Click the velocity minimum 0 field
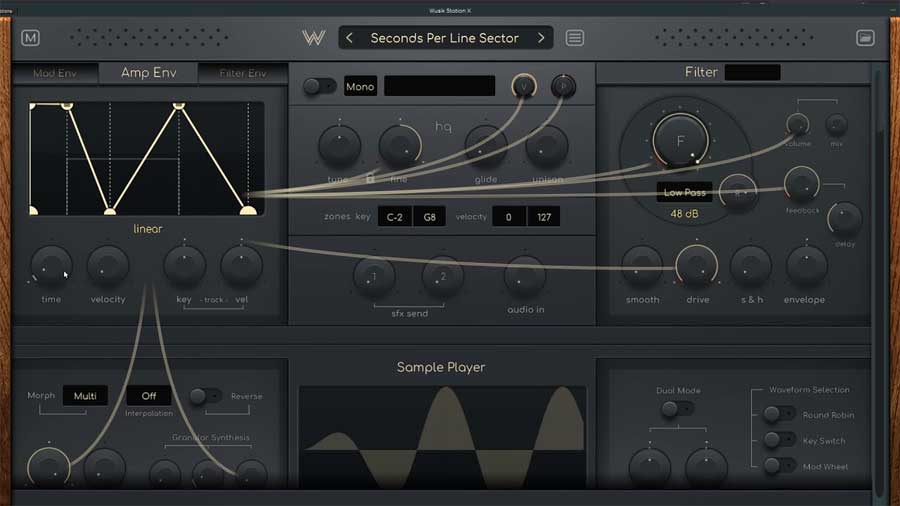The image size is (900, 506). pyautogui.click(x=509, y=217)
